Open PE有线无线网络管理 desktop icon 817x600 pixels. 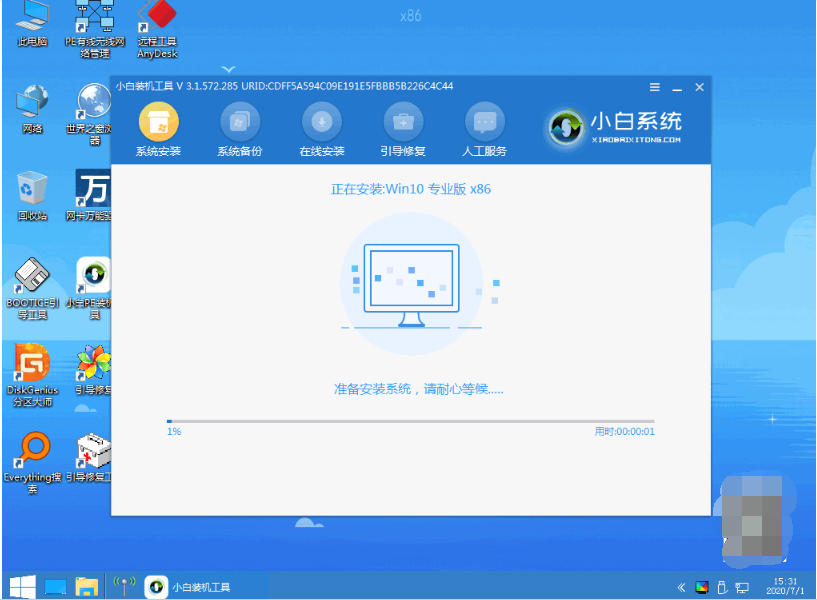click(x=95, y=30)
